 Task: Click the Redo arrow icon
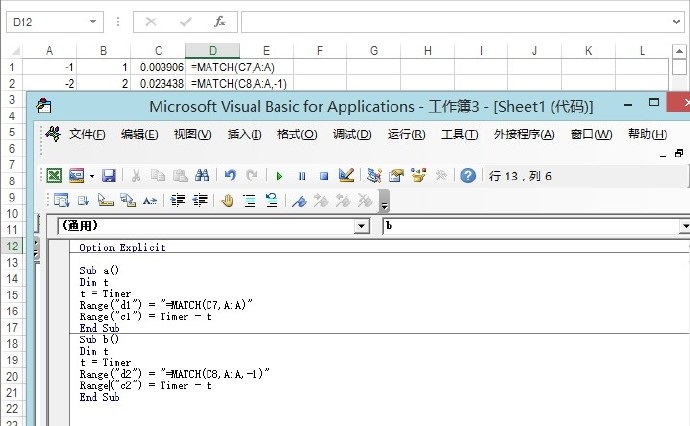252,176
